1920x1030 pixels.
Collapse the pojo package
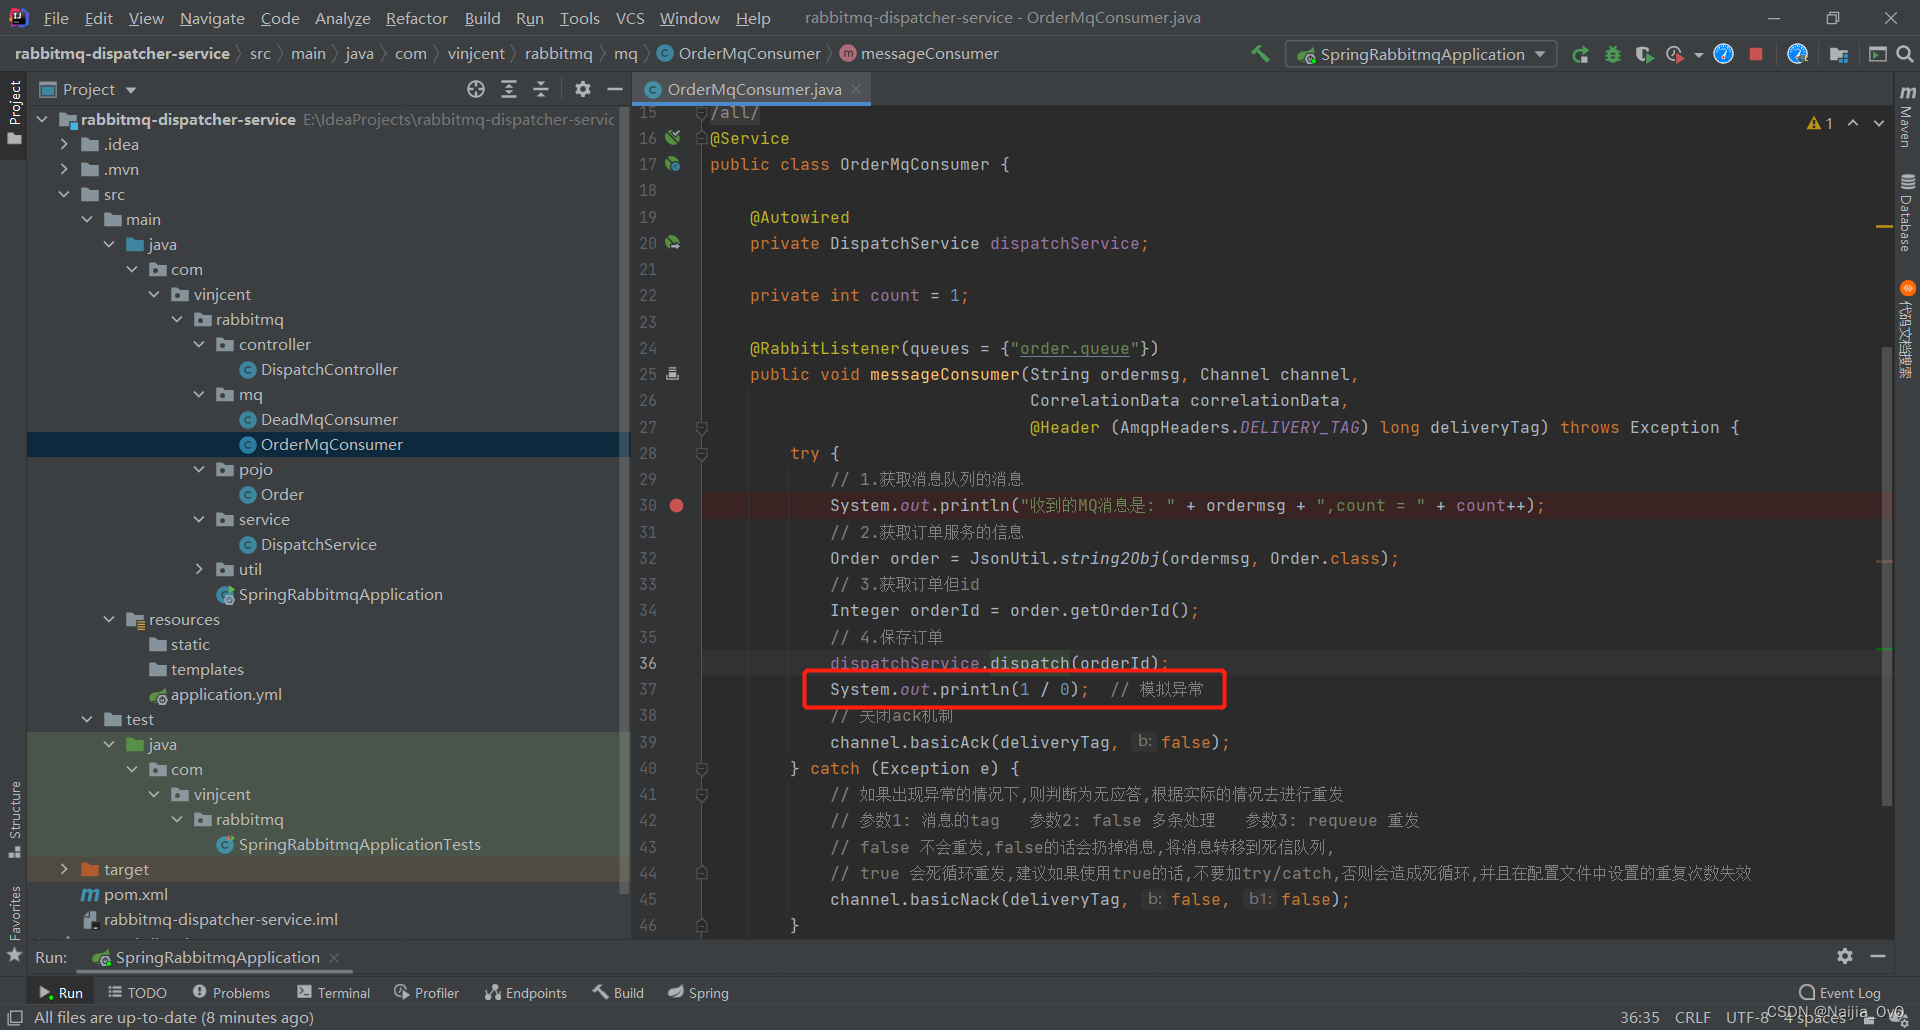(x=199, y=469)
